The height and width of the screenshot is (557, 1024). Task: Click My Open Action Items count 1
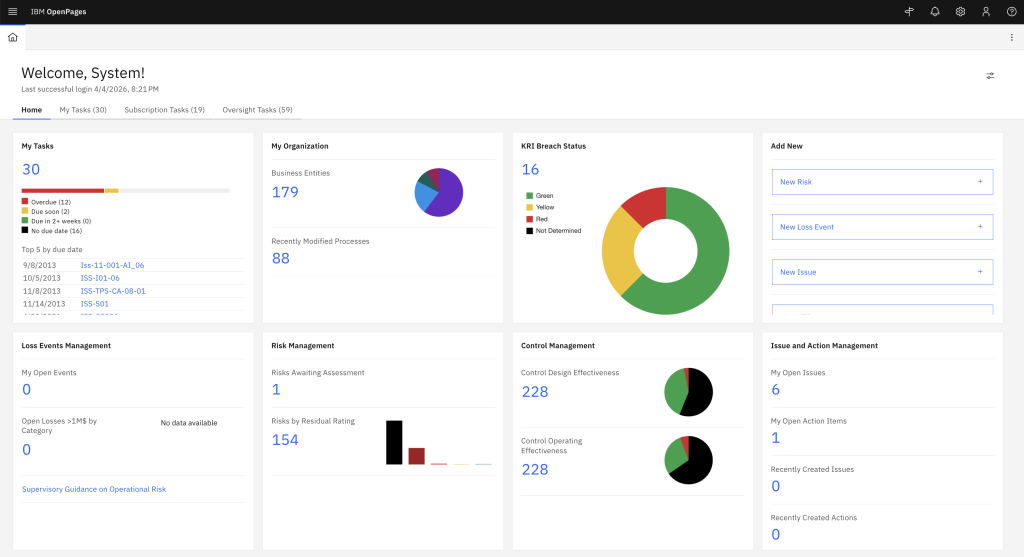tap(775, 438)
